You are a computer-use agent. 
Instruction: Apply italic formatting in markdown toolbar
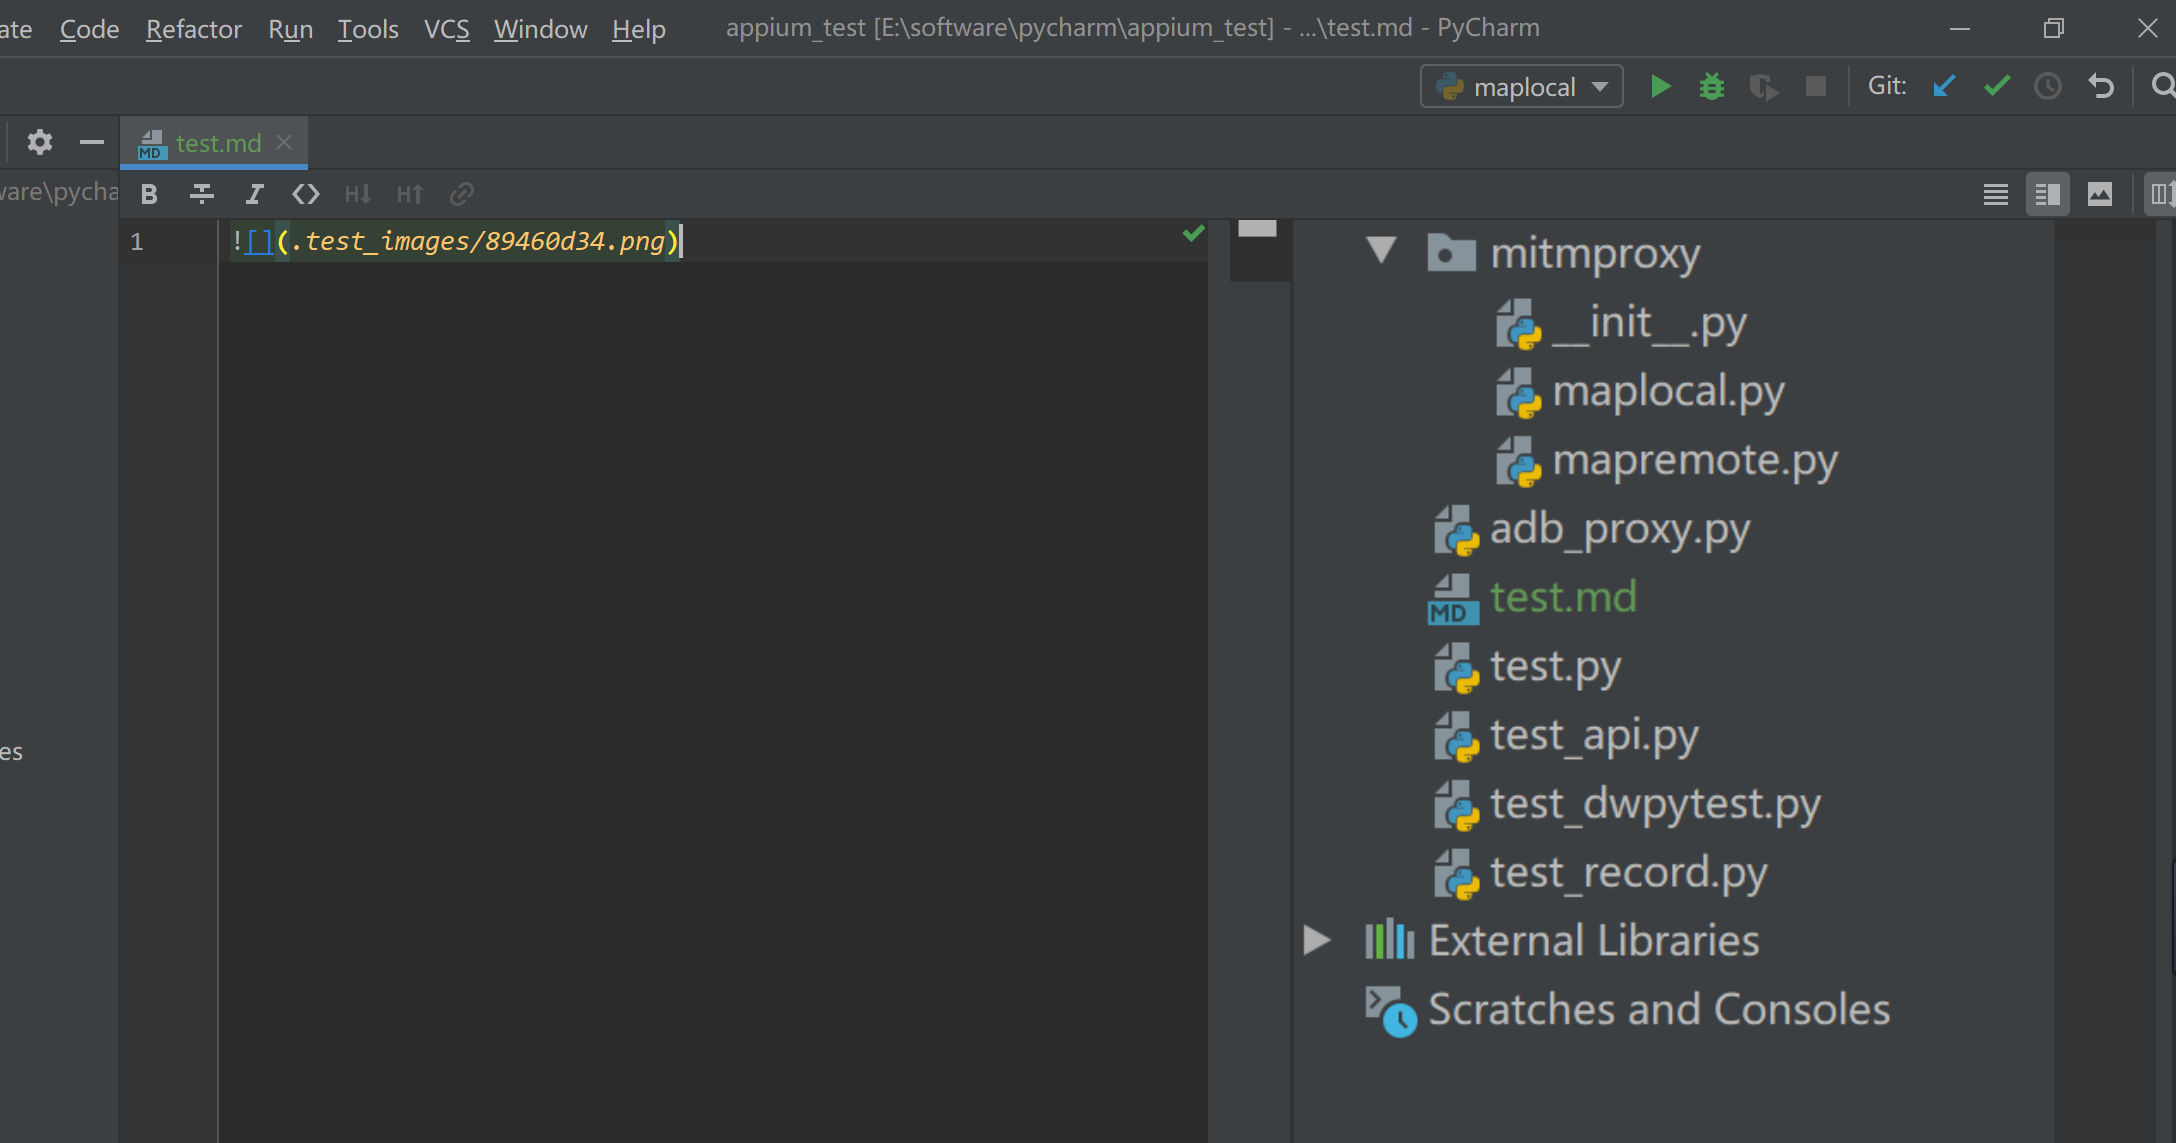(254, 194)
